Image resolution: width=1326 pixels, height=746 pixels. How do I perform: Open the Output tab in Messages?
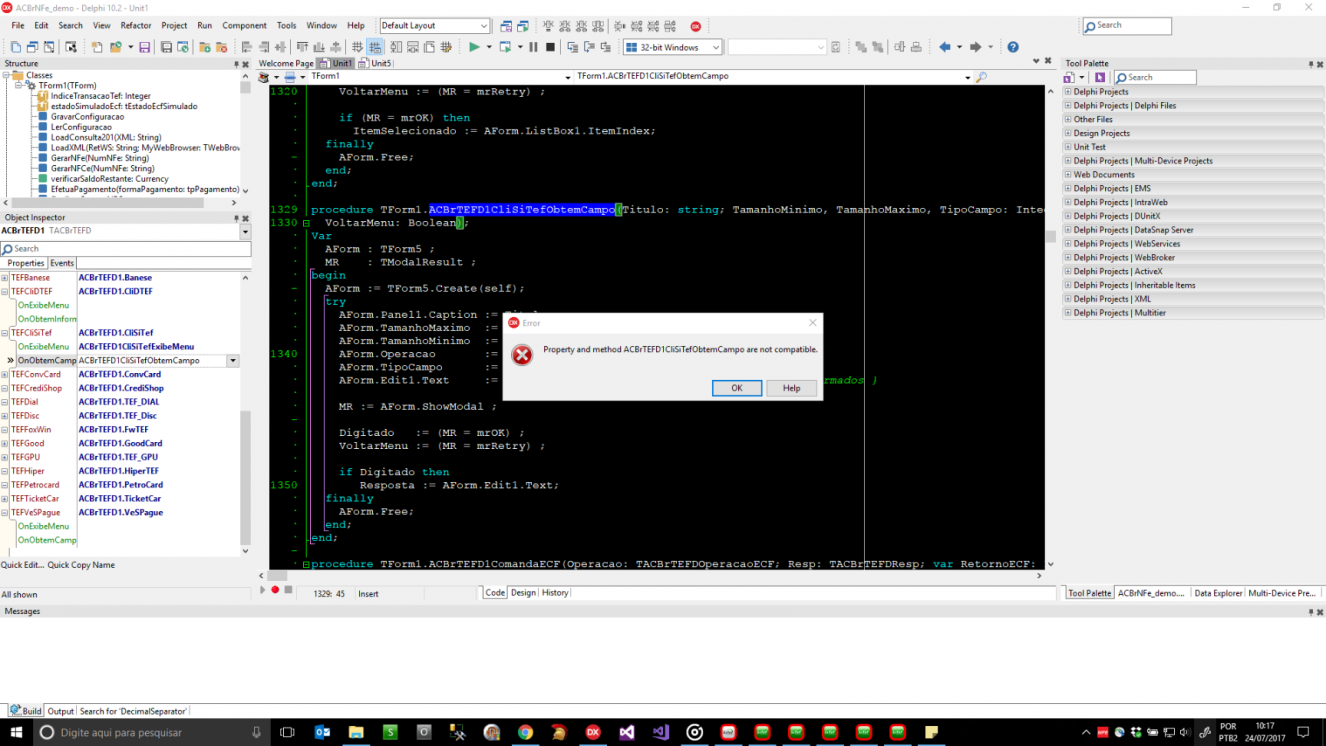(x=61, y=711)
